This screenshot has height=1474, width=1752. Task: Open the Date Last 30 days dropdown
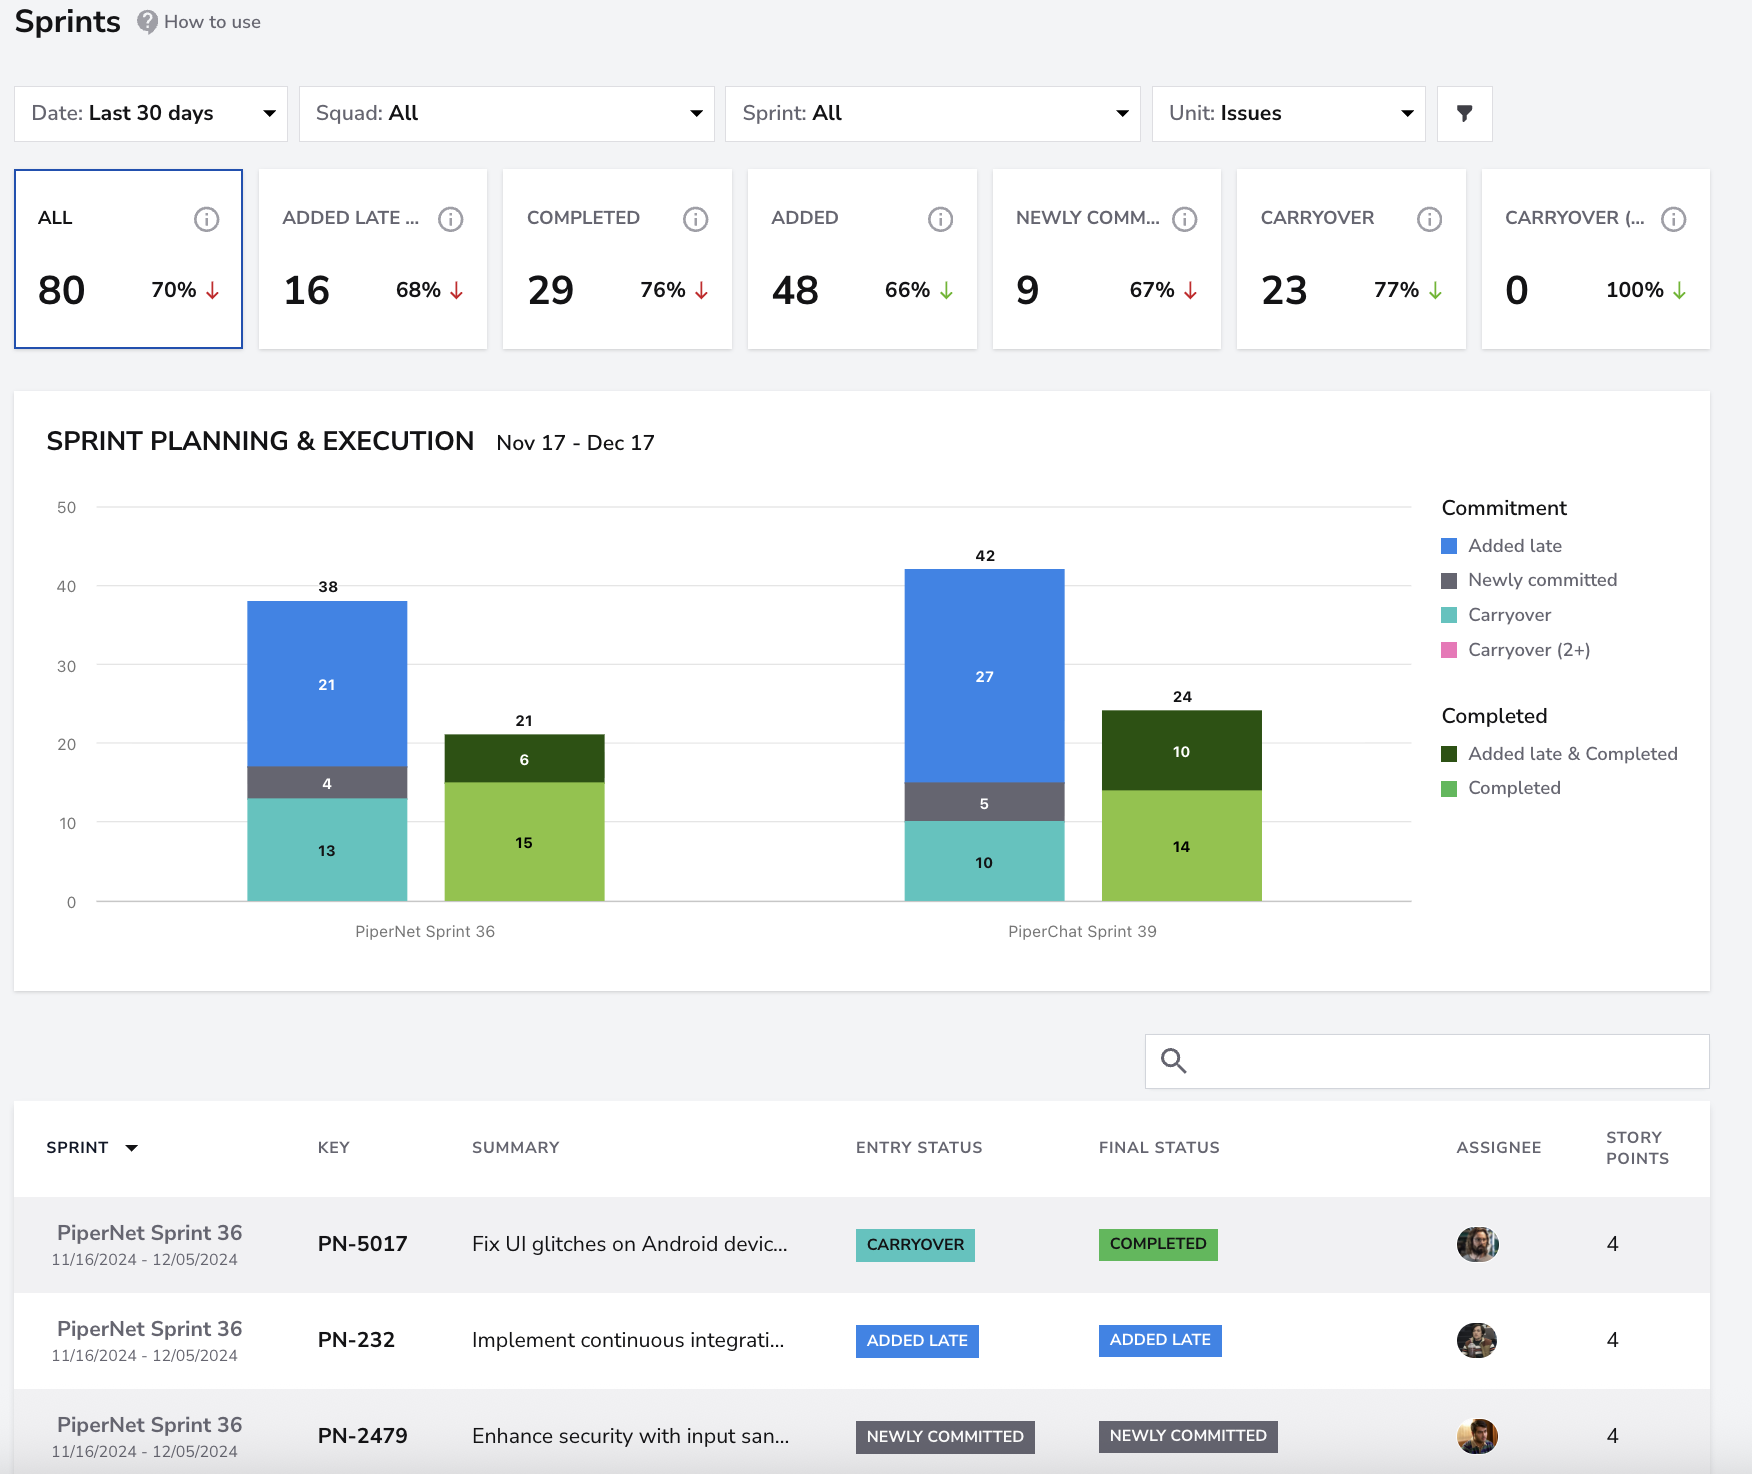[x=151, y=113]
